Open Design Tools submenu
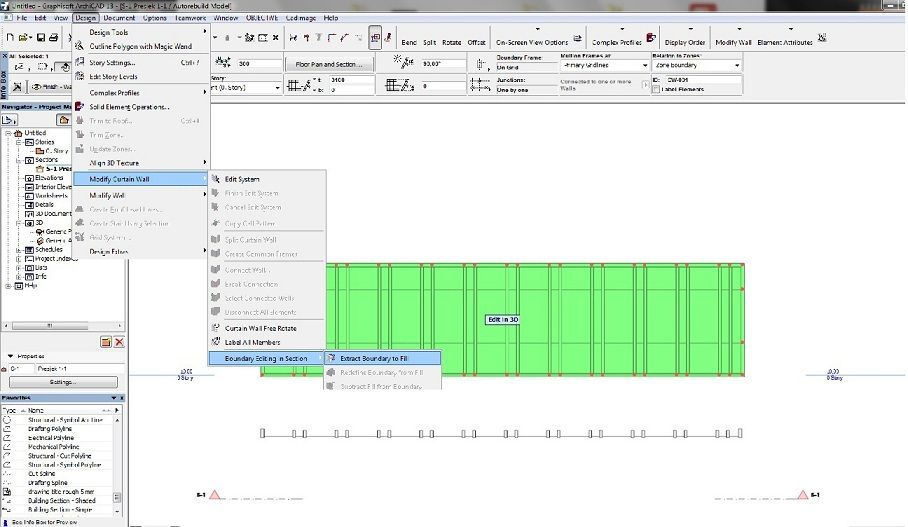908x527 pixels. 109,32
